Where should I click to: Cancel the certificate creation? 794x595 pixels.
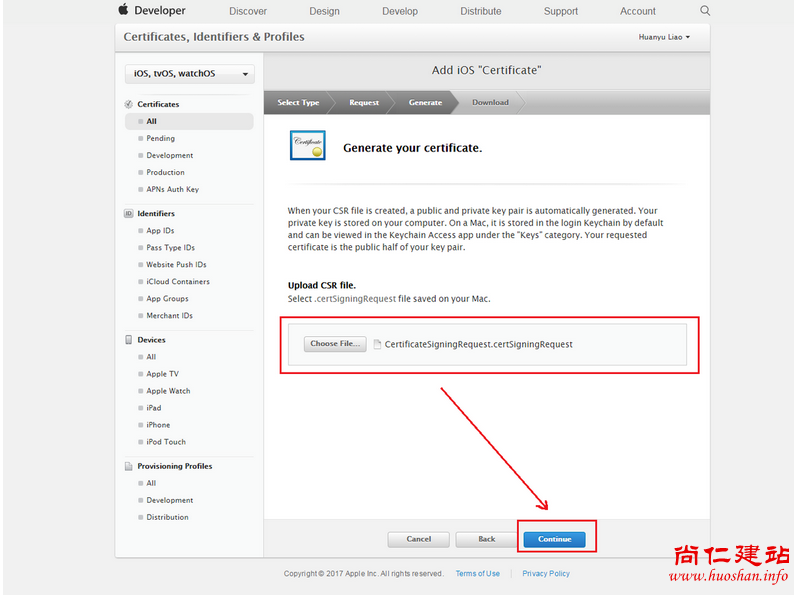pos(419,539)
